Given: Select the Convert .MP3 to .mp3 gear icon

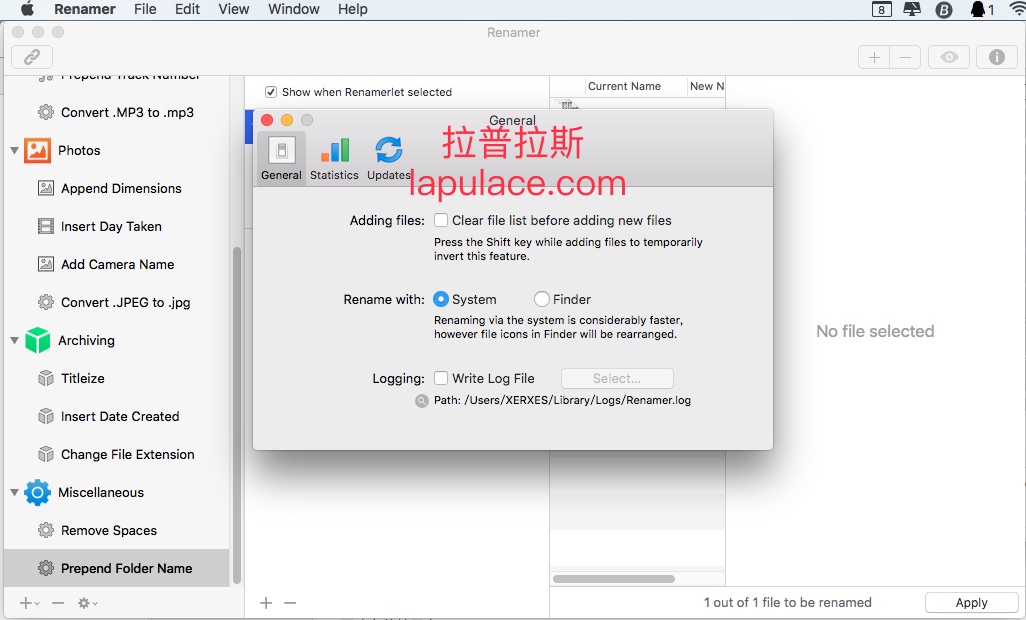Looking at the screenshot, I should click(46, 112).
